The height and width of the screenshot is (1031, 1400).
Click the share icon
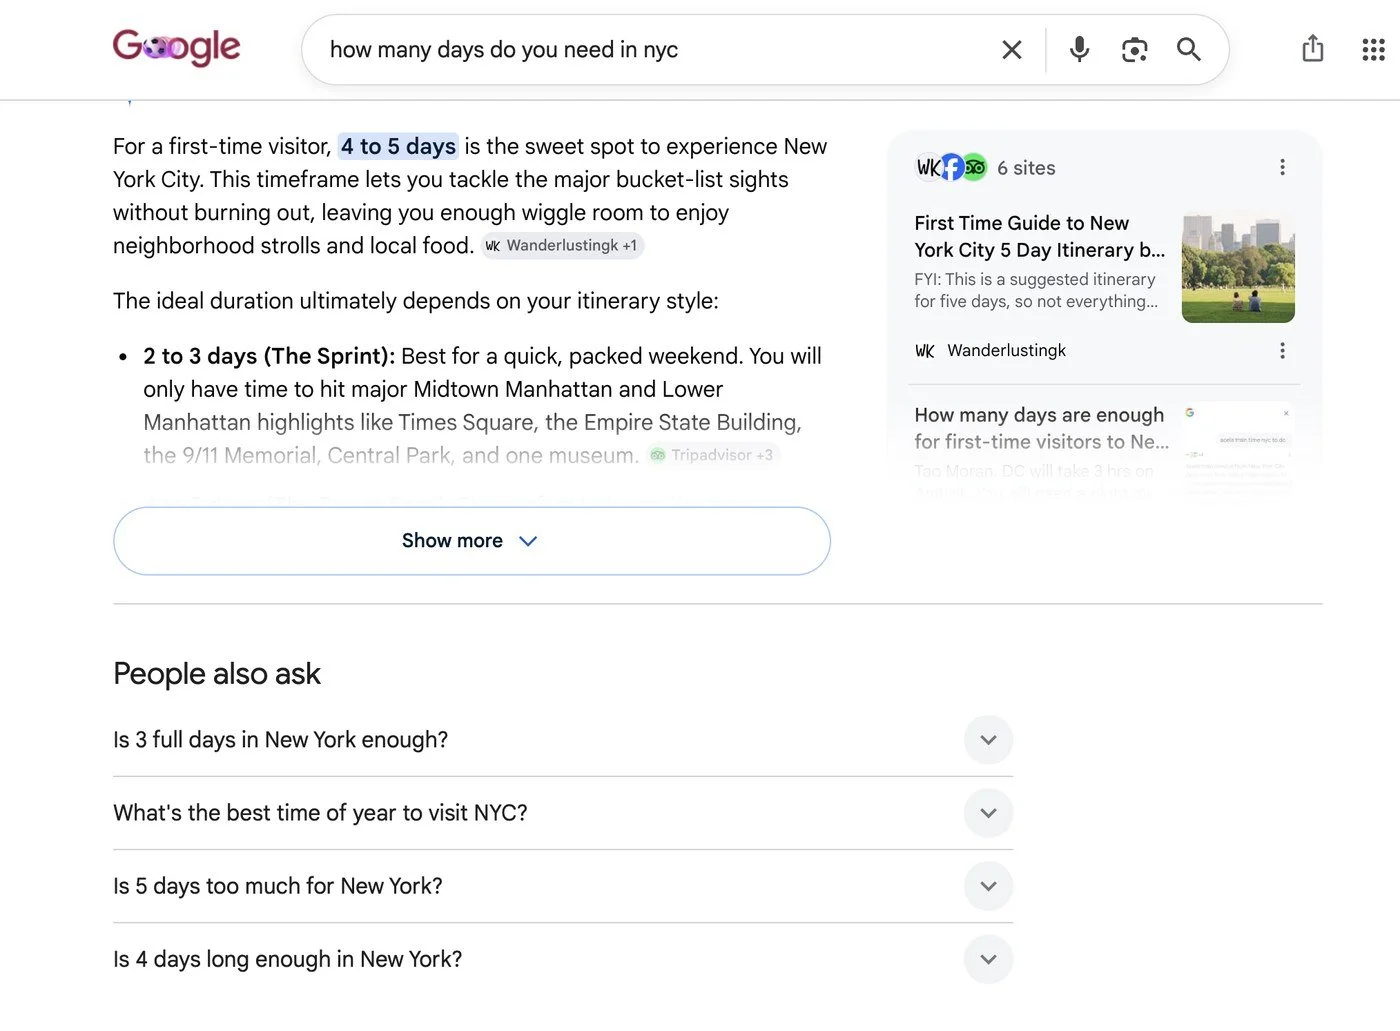[1313, 48]
